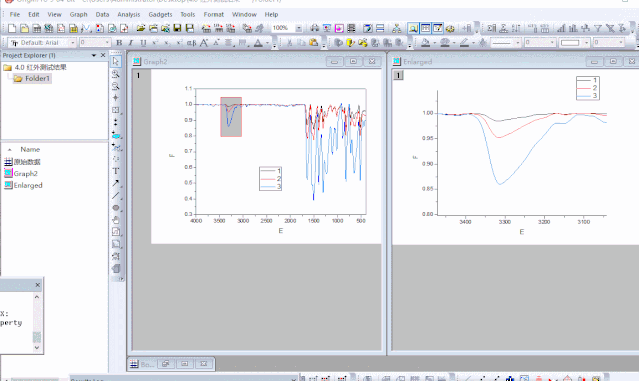Click the Open project icon

pyautogui.click(x=141, y=28)
